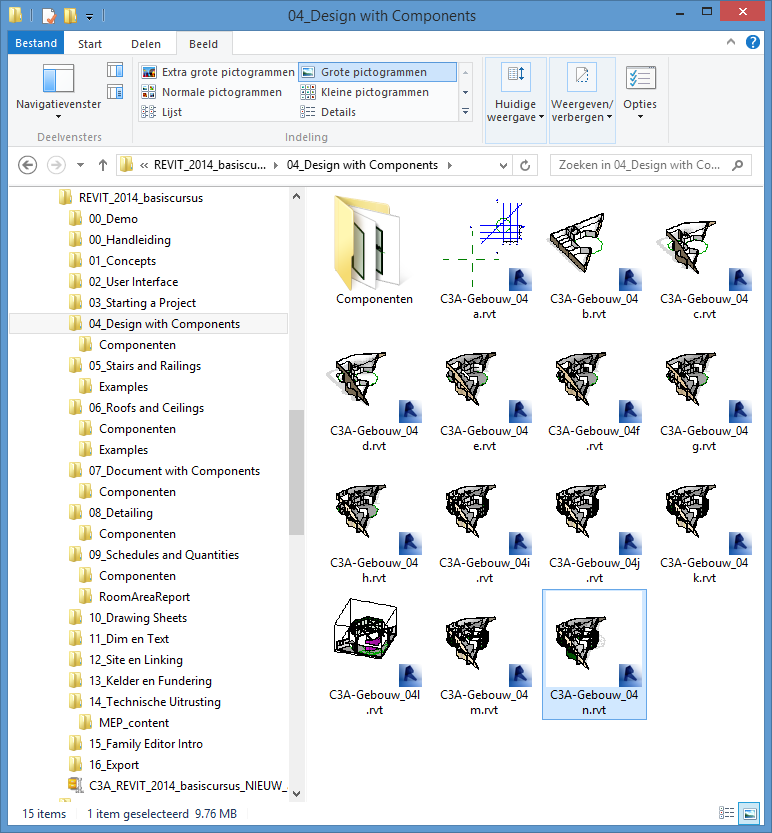
Task: Switch to details view via status bar icon
Action: tap(726, 813)
